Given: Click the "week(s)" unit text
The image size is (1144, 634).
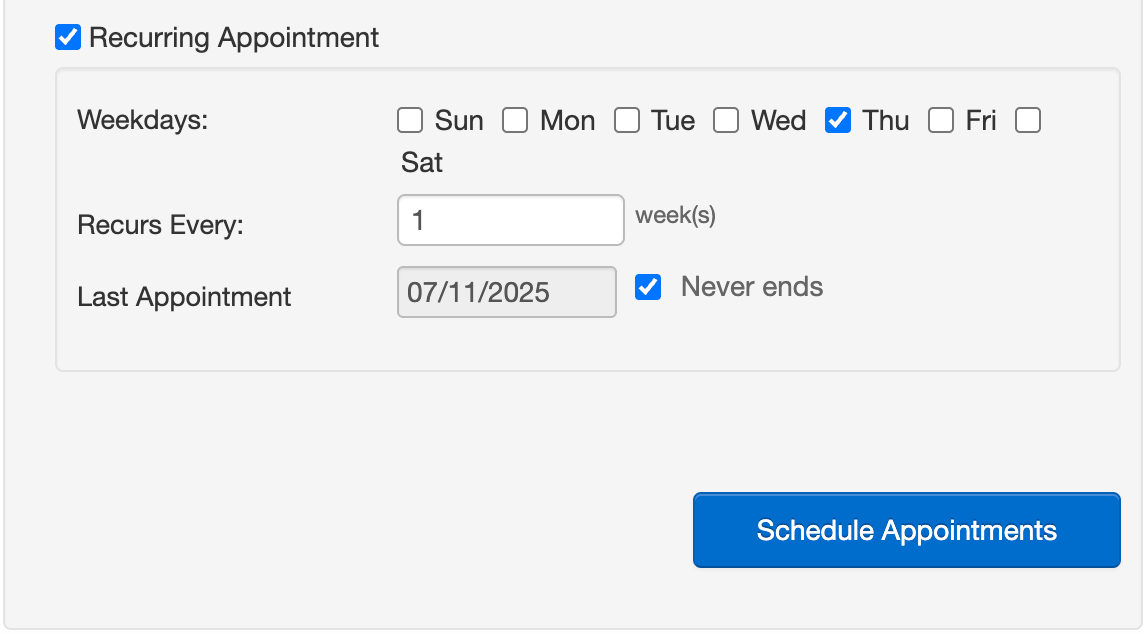Looking at the screenshot, I should (676, 215).
